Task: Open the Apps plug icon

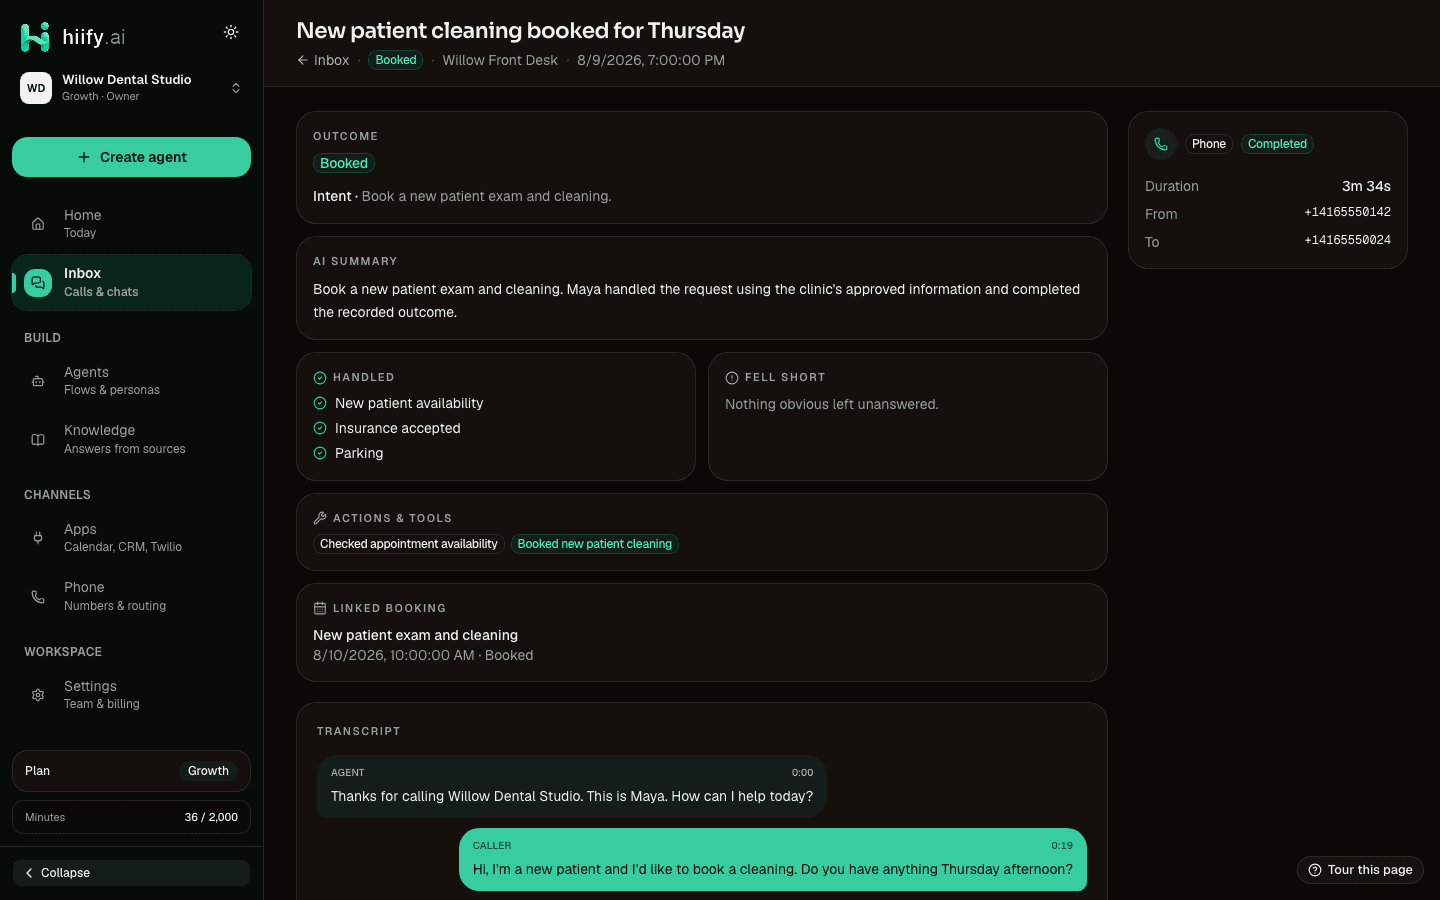Action: (x=38, y=538)
